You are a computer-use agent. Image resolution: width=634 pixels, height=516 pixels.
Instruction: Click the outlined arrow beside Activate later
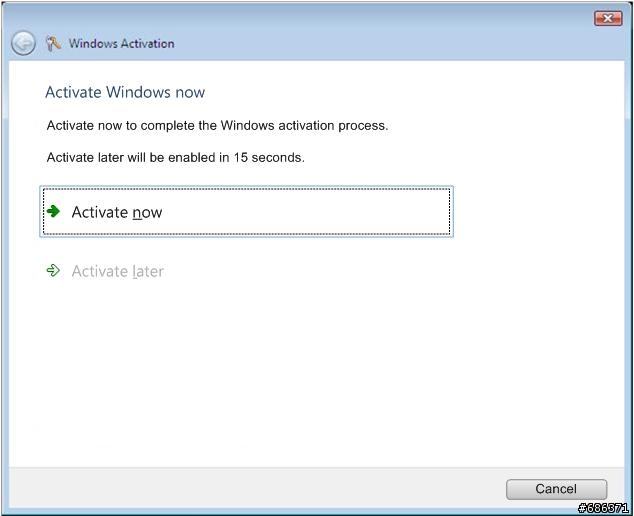[53, 271]
